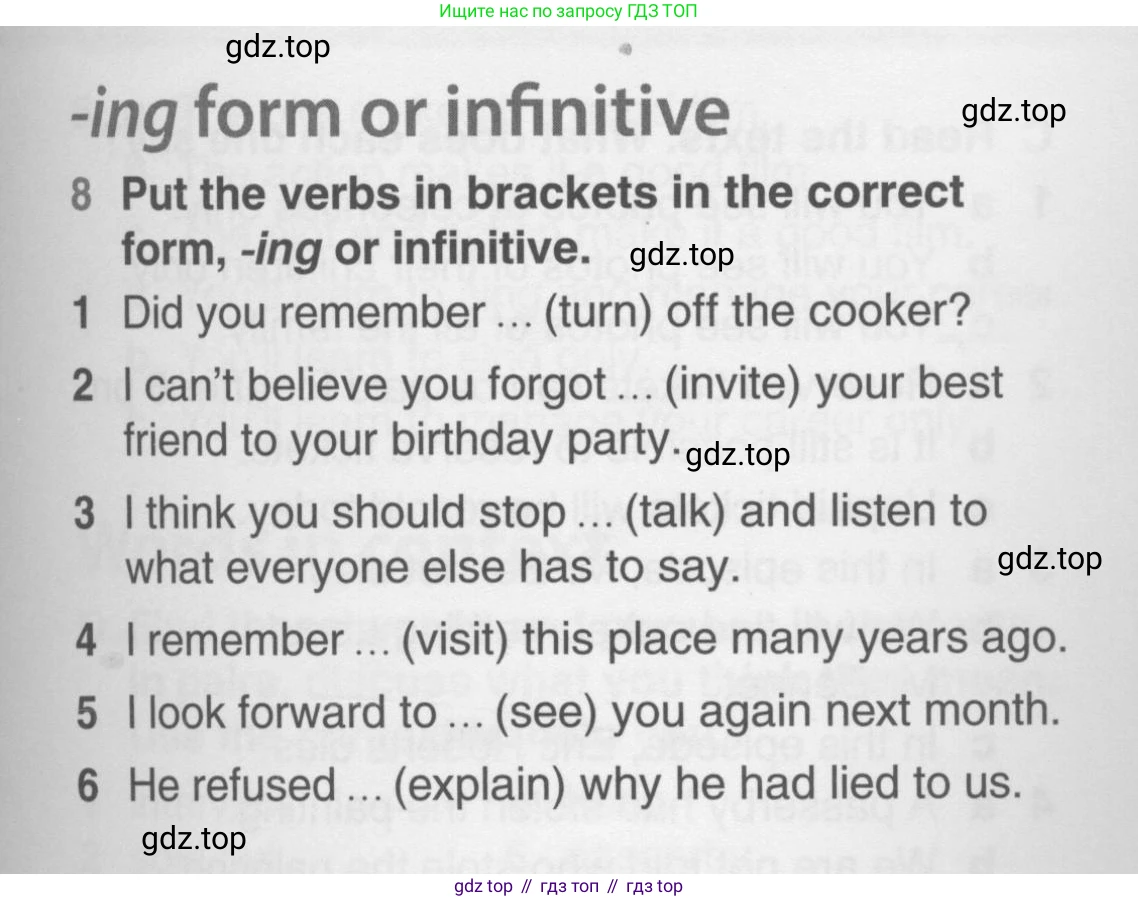
Task: Click the word "(turn)" in sentence 1
Action: pos(599,313)
